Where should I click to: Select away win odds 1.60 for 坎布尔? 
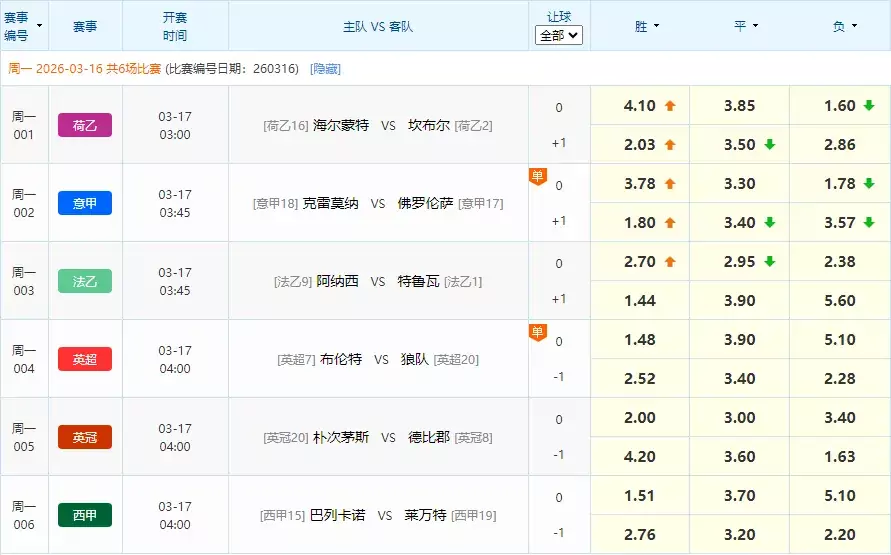(x=840, y=106)
